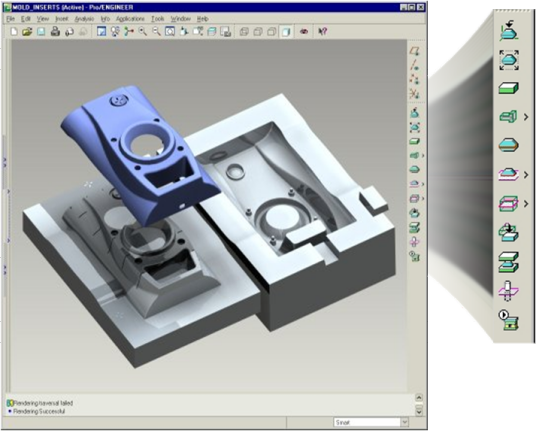Open the Analysis menu
Screen dimensions: 536x431
click(84, 19)
